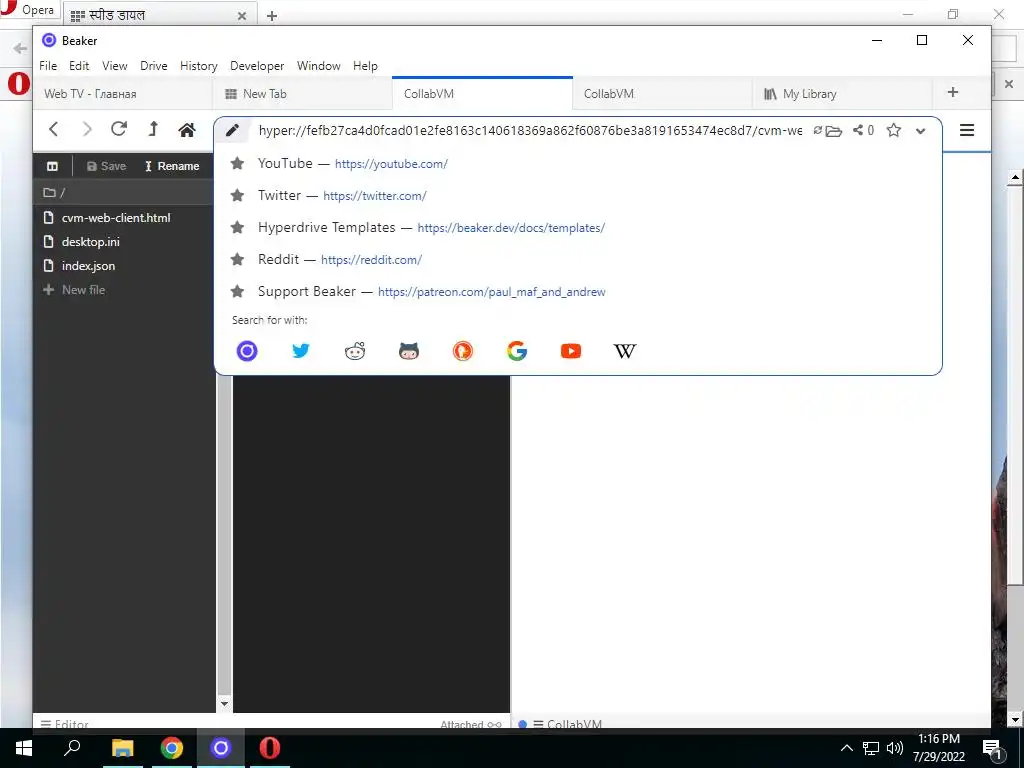The image size is (1024, 768).
Task: Search with the GitHub octocat icon
Action: point(409,351)
